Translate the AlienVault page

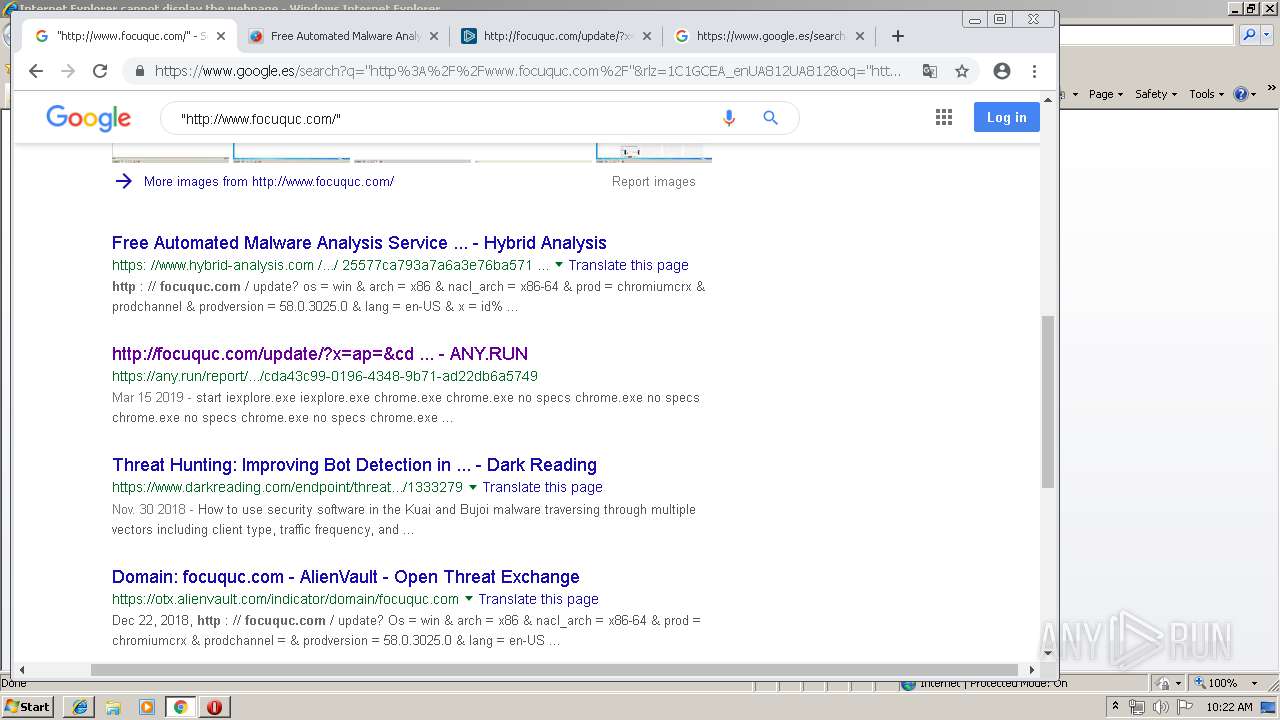(538, 599)
